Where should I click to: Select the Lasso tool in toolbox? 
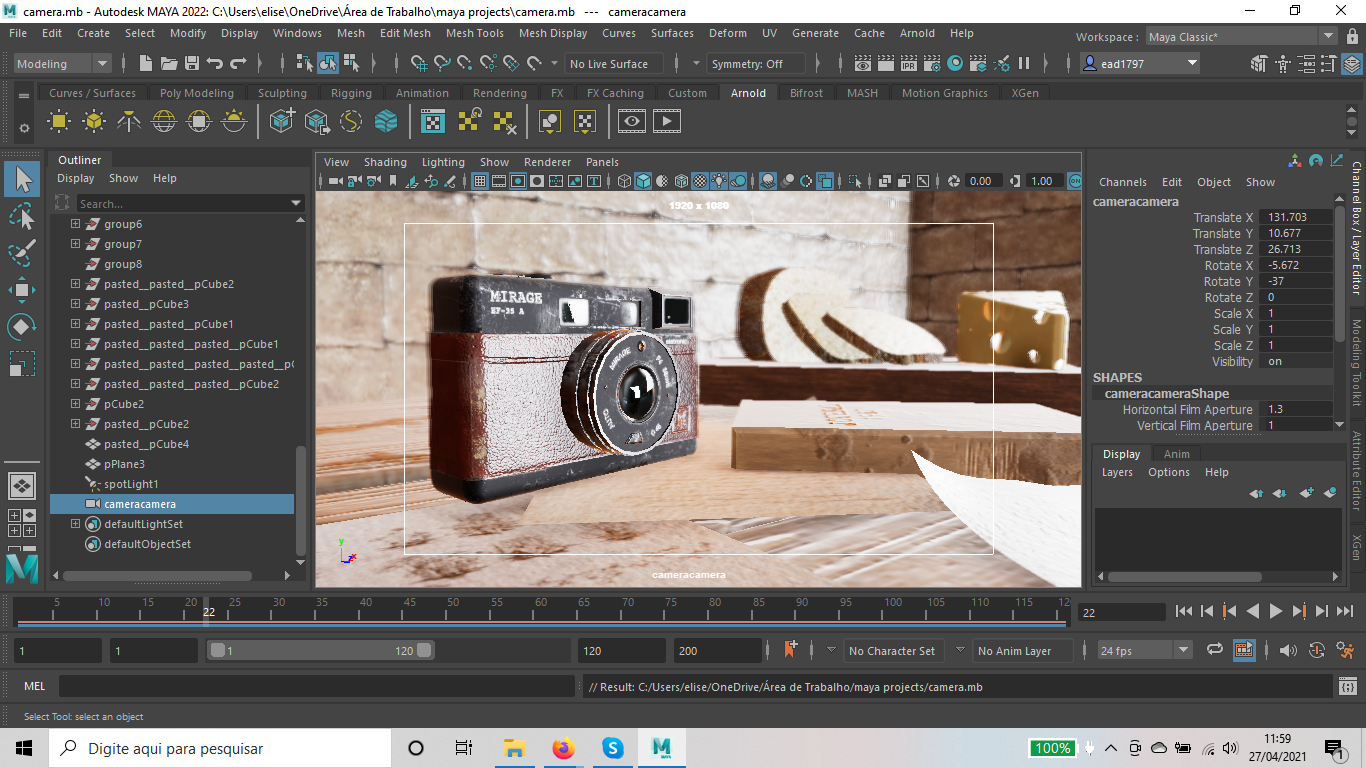pos(22,216)
